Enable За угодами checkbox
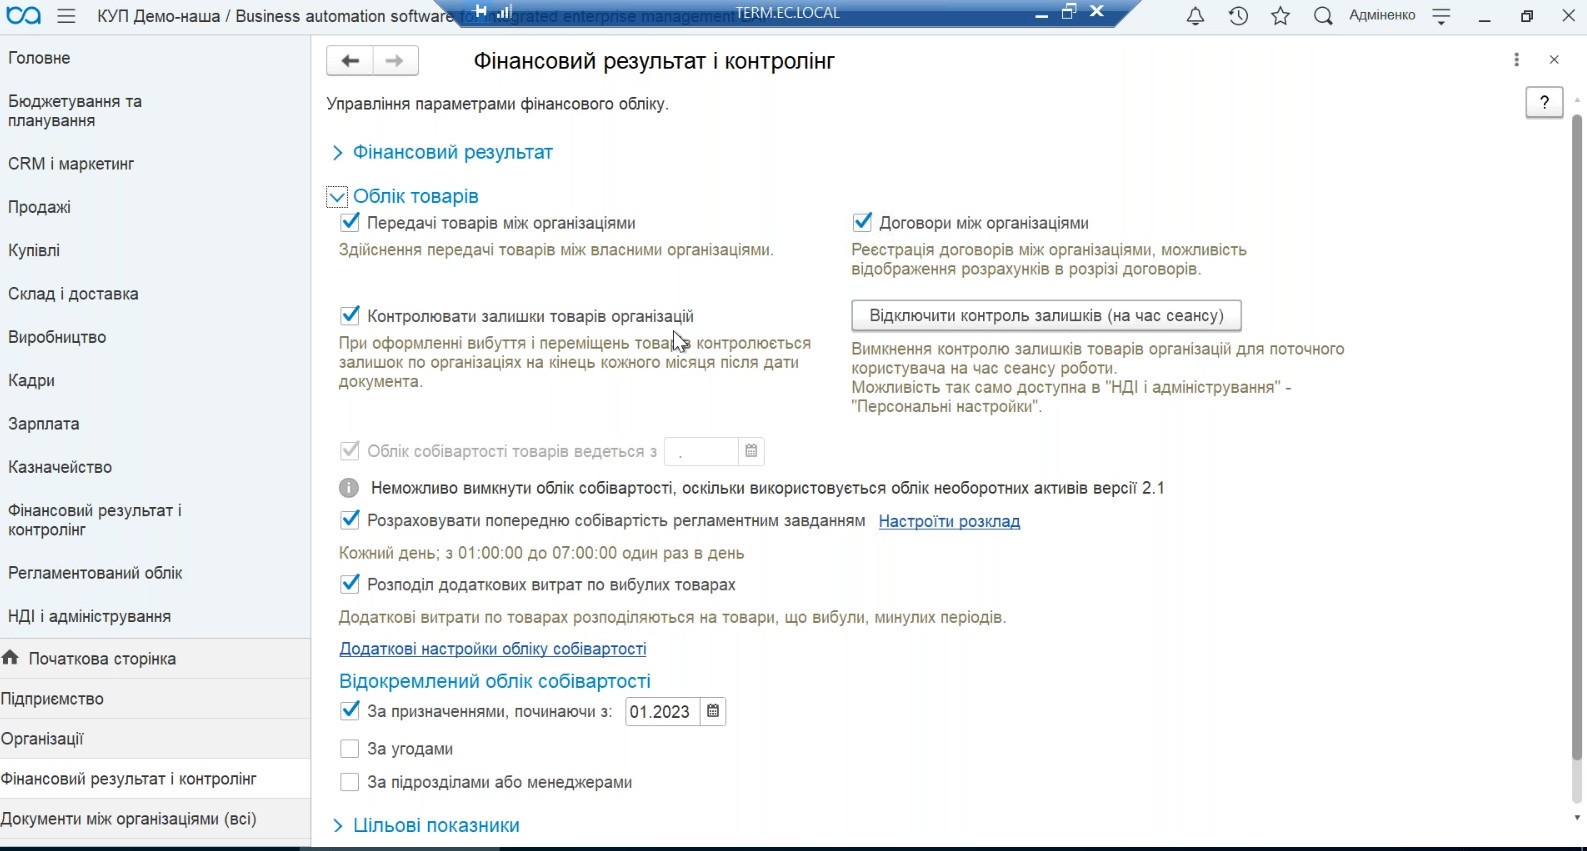Screen dimensions: 1587x851 click(350, 748)
